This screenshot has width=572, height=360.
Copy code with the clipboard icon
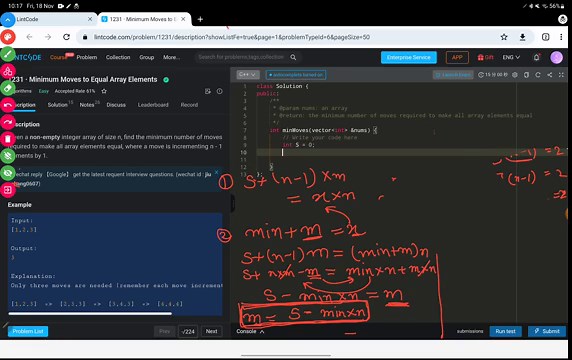click(x=526, y=75)
